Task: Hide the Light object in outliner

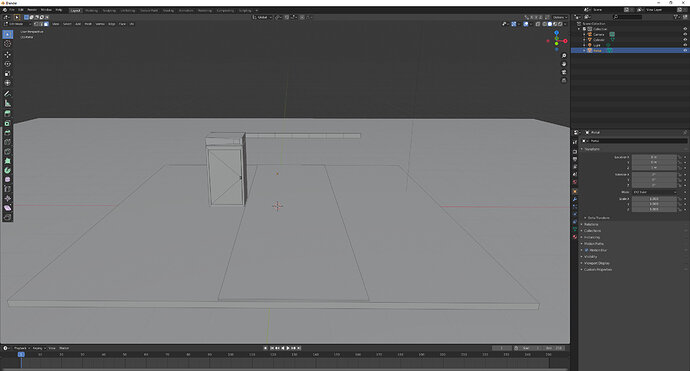Action: 685,45
